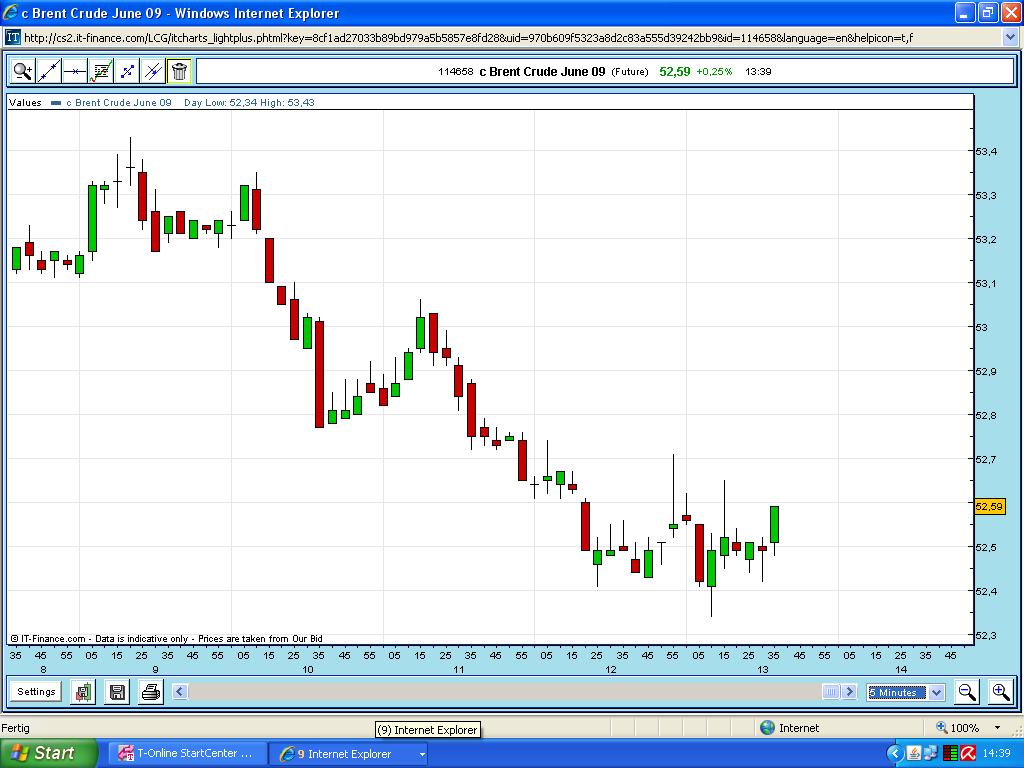
Task: Switch to T-Online StartCenter taskbar item
Action: tap(187, 754)
